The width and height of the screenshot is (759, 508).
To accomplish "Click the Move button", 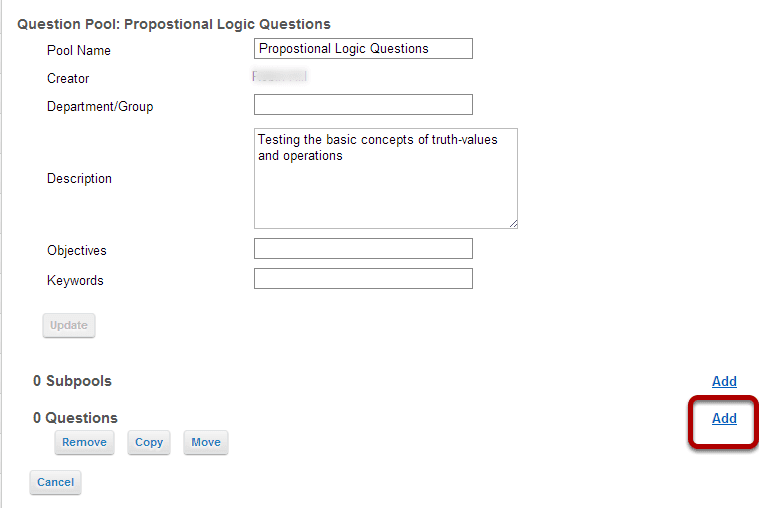I will pyautogui.click(x=206, y=442).
